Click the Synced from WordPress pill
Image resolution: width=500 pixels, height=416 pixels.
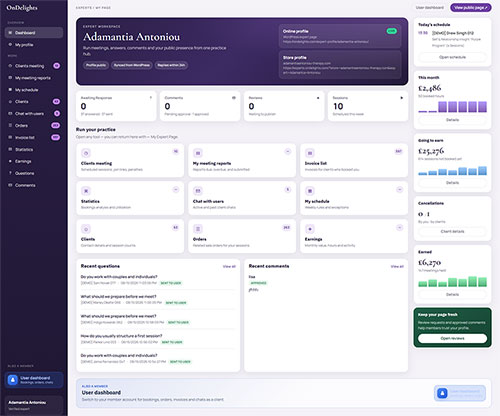(x=132, y=65)
